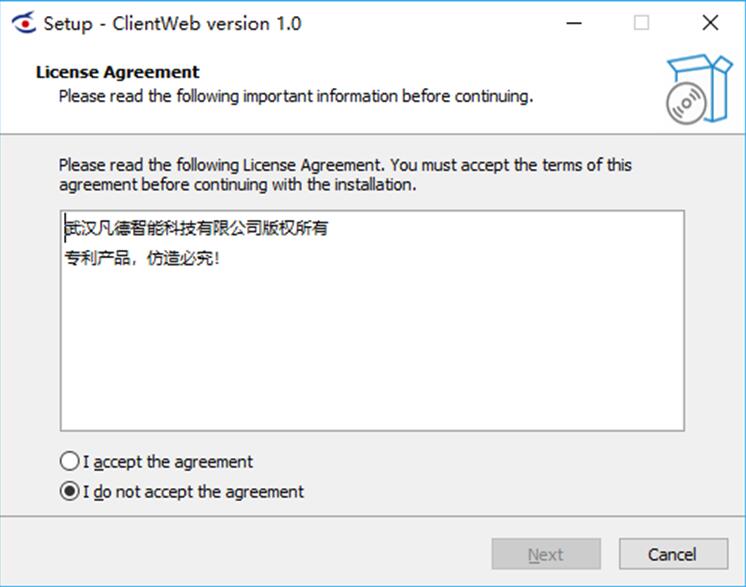Viewport: 746px width, 587px height.
Task: Close the ClientWeb Setup dialog
Action: (x=710, y=23)
